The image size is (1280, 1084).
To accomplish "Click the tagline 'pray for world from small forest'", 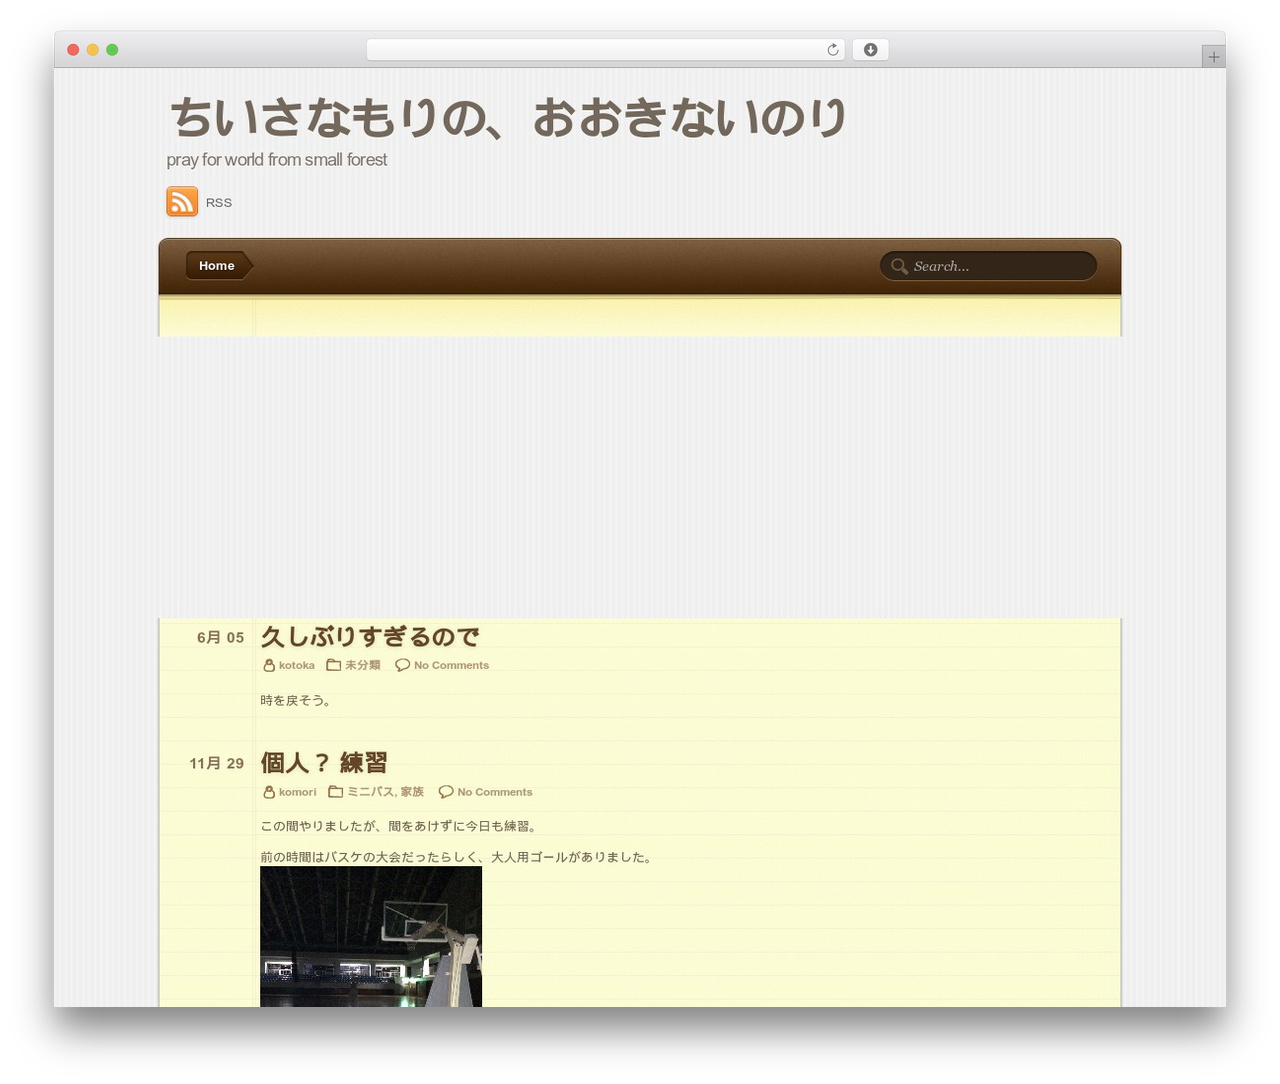I will point(277,160).
